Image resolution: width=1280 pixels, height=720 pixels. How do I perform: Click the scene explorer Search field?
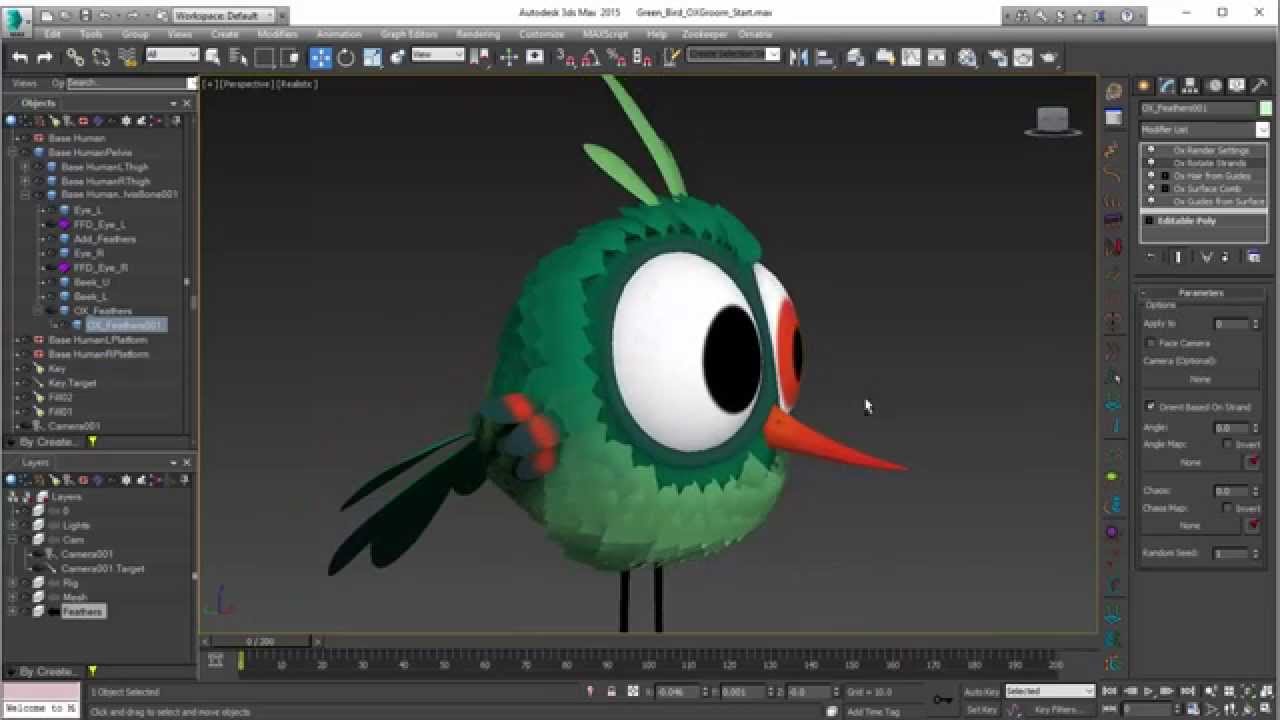coord(127,83)
